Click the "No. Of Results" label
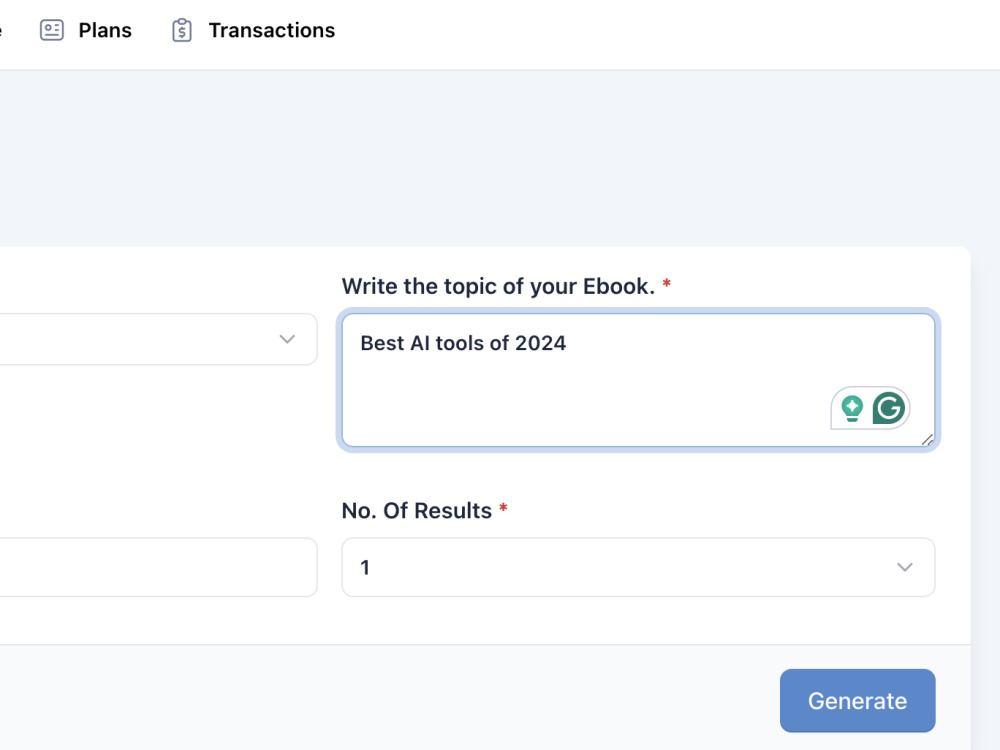The height and width of the screenshot is (750, 1000). (416, 510)
